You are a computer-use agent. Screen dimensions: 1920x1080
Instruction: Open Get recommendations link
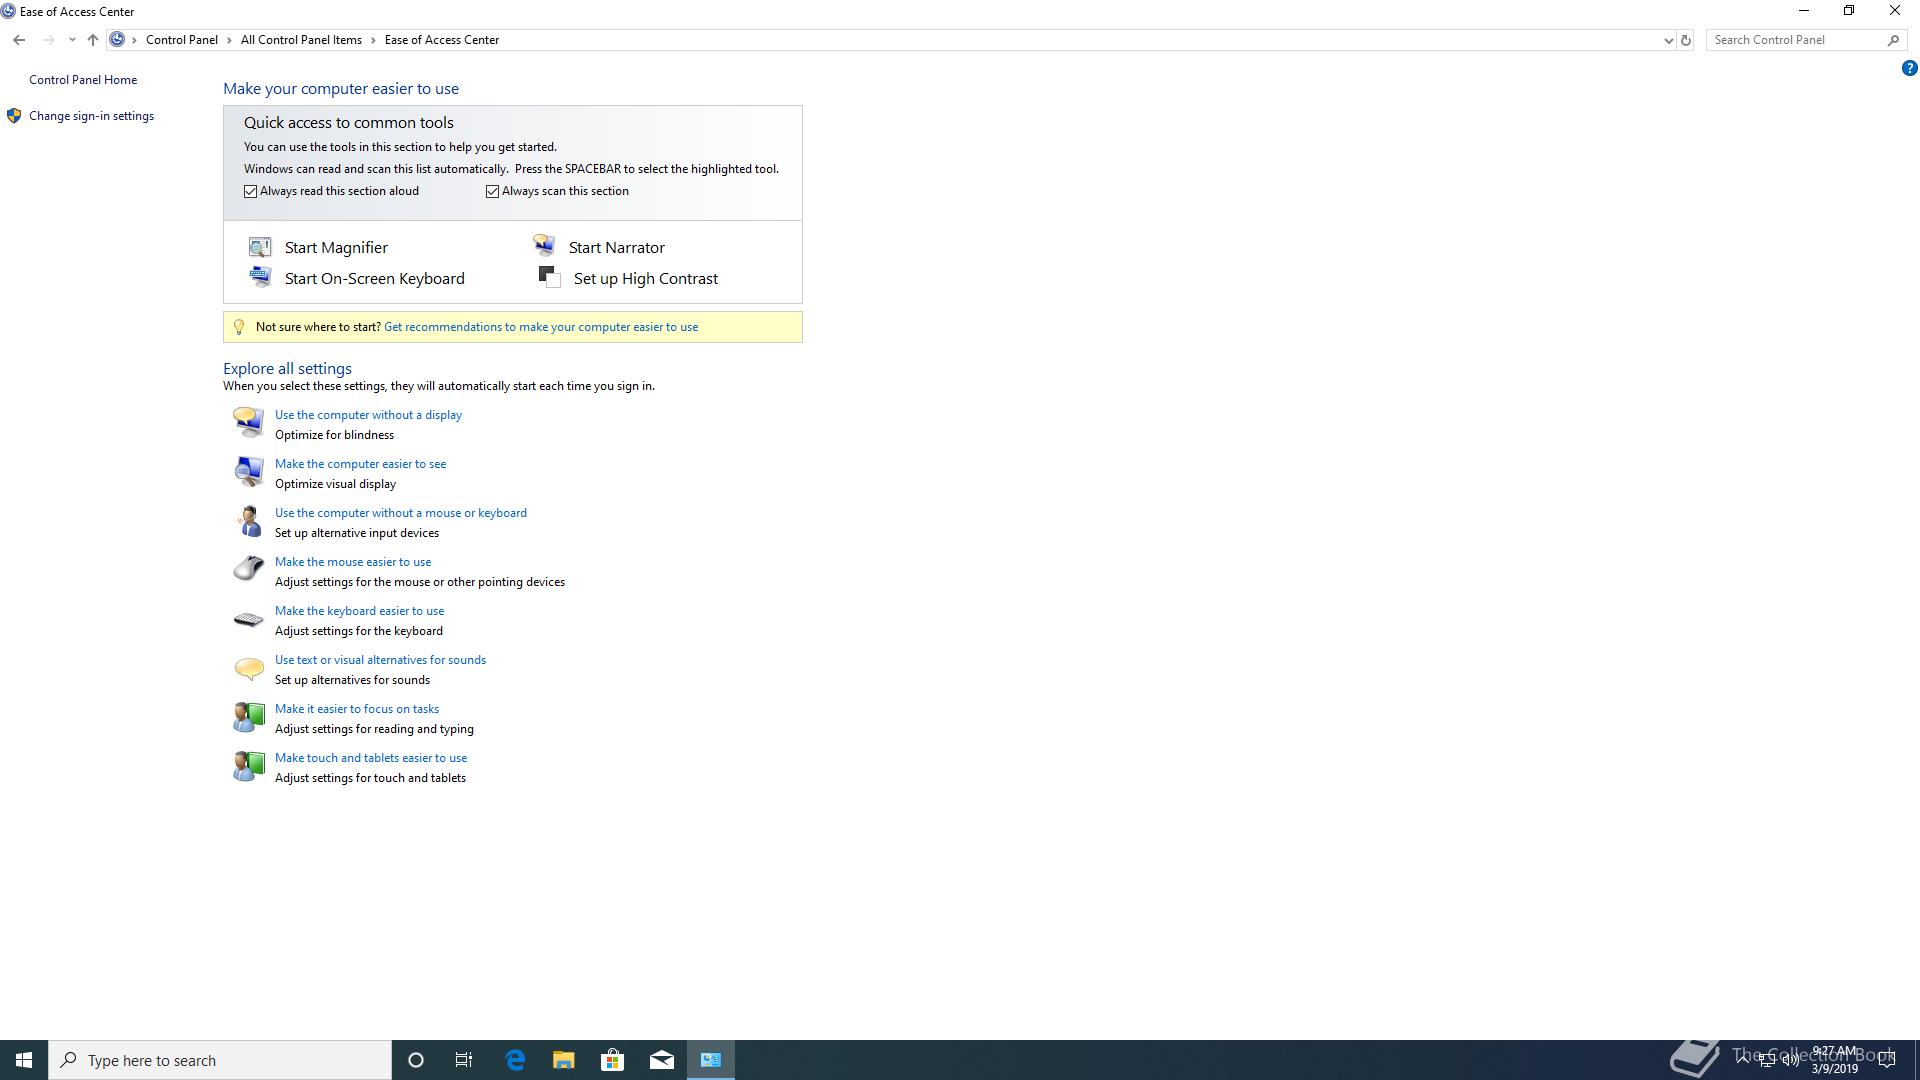[540, 327]
